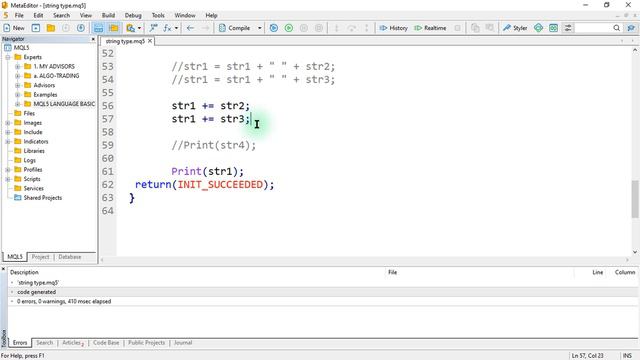Click the editor vertical scrollbar thumb
The image size is (640, 360).
tap(635, 199)
